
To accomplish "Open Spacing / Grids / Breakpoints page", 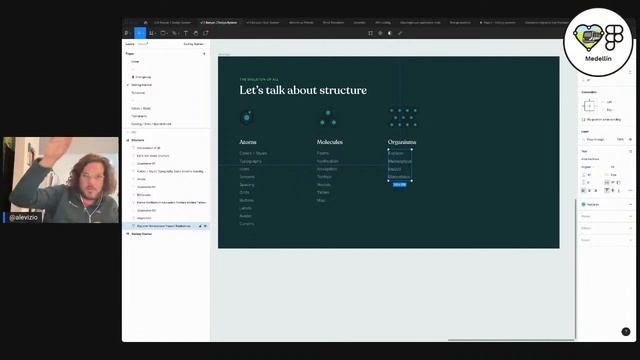I will tap(151, 124).
